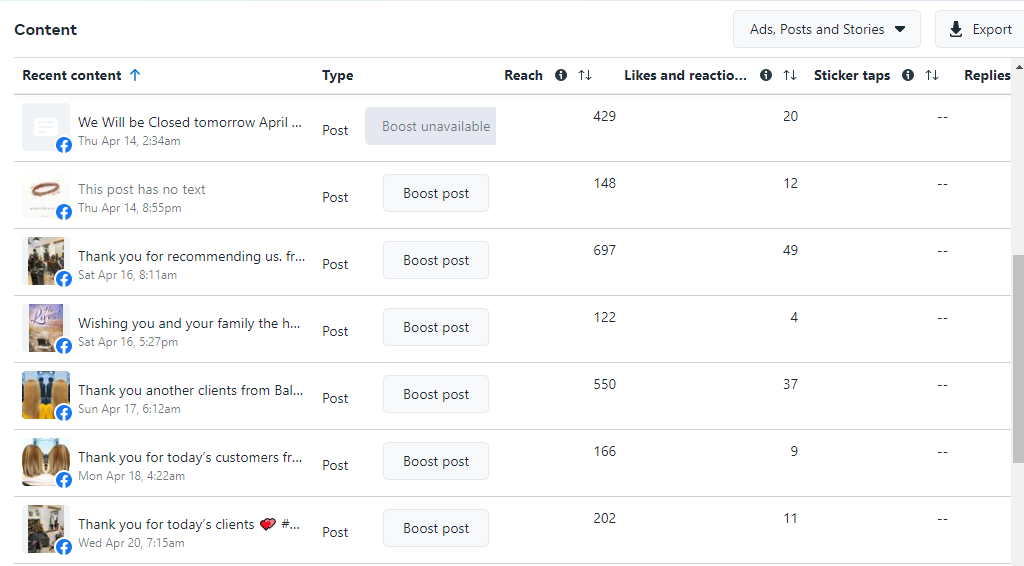Viewport: 1024px width, 566px height.
Task: Open the Mon Apr 18 post thumbnail
Action: pyautogui.click(x=45, y=461)
